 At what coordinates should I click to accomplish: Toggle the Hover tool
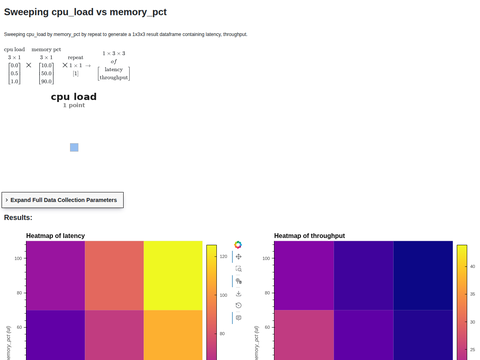[238, 318]
